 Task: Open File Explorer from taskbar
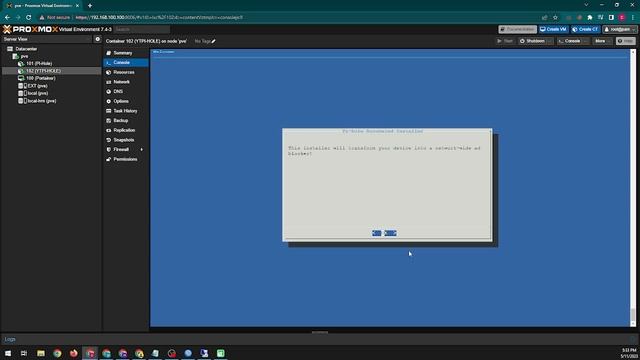(41, 353)
